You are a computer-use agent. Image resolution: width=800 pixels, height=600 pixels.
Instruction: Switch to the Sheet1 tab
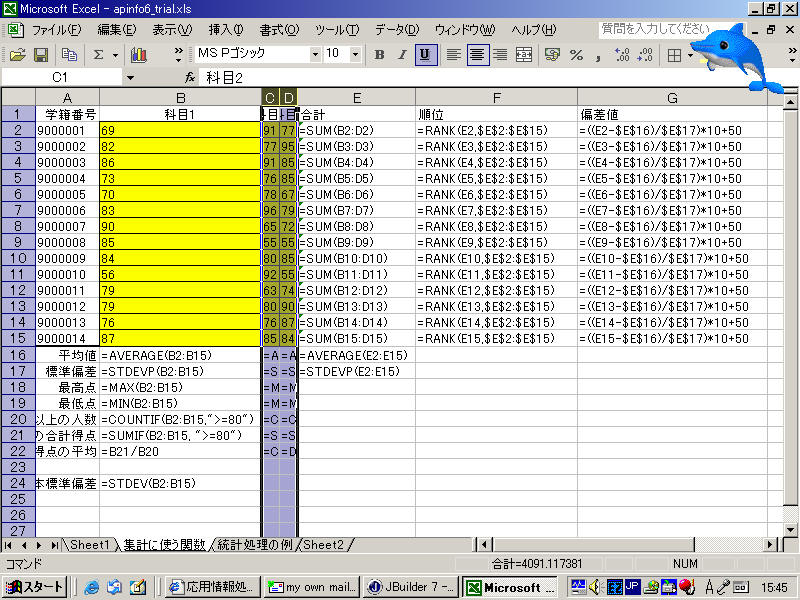pyautogui.click(x=89, y=545)
